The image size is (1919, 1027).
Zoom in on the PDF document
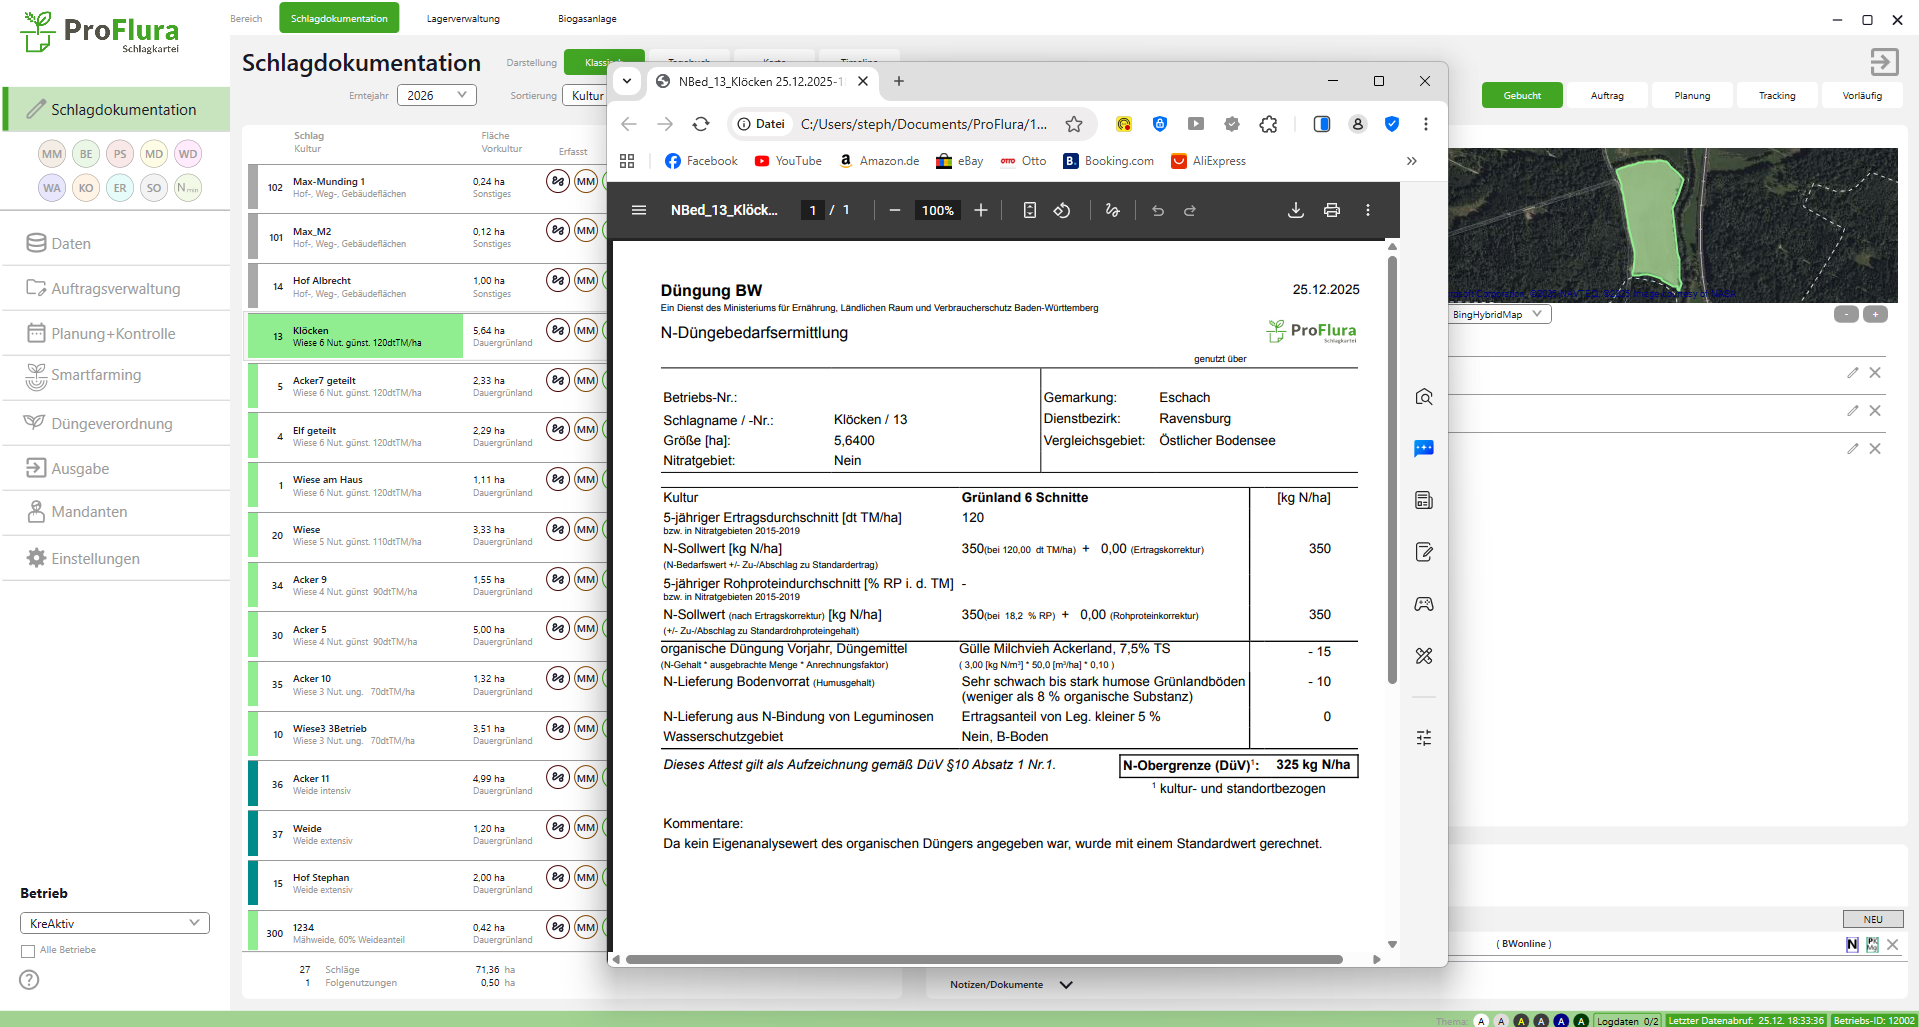981,210
